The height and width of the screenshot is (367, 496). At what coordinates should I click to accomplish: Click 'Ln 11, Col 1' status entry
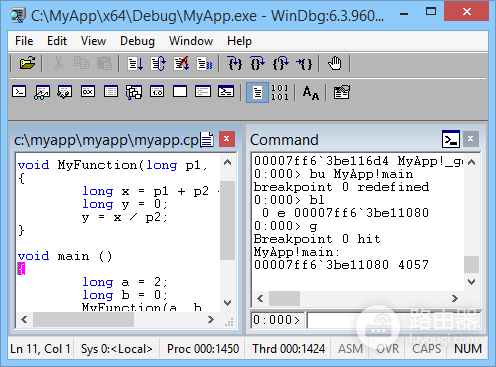pos(40,349)
